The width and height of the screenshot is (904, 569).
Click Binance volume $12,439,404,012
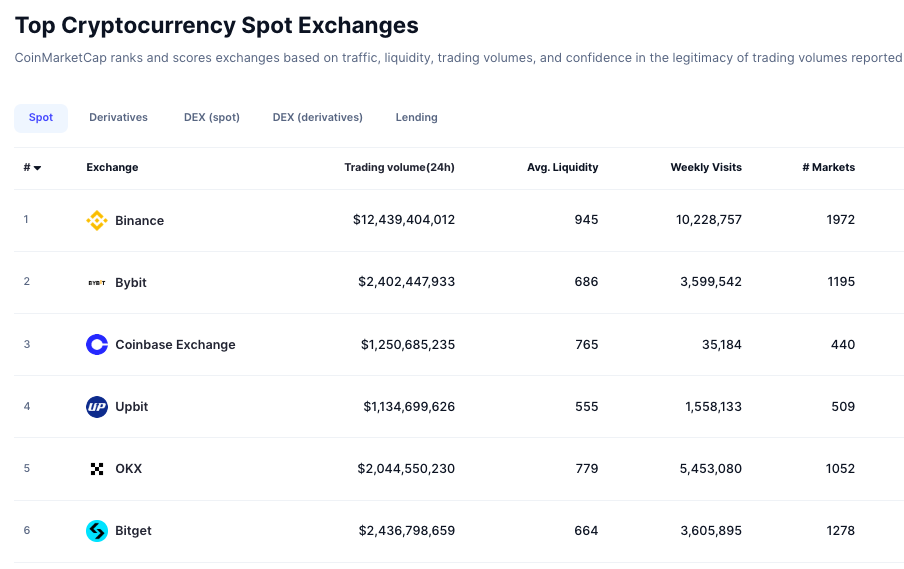point(404,220)
